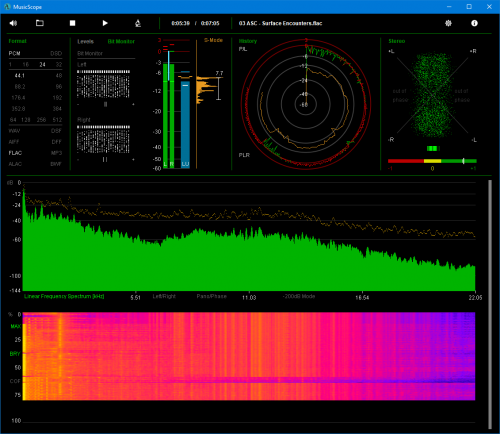Click the vertical scrollbar on right edge
This screenshot has width=500, height=434.
click(x=490, y=304)
